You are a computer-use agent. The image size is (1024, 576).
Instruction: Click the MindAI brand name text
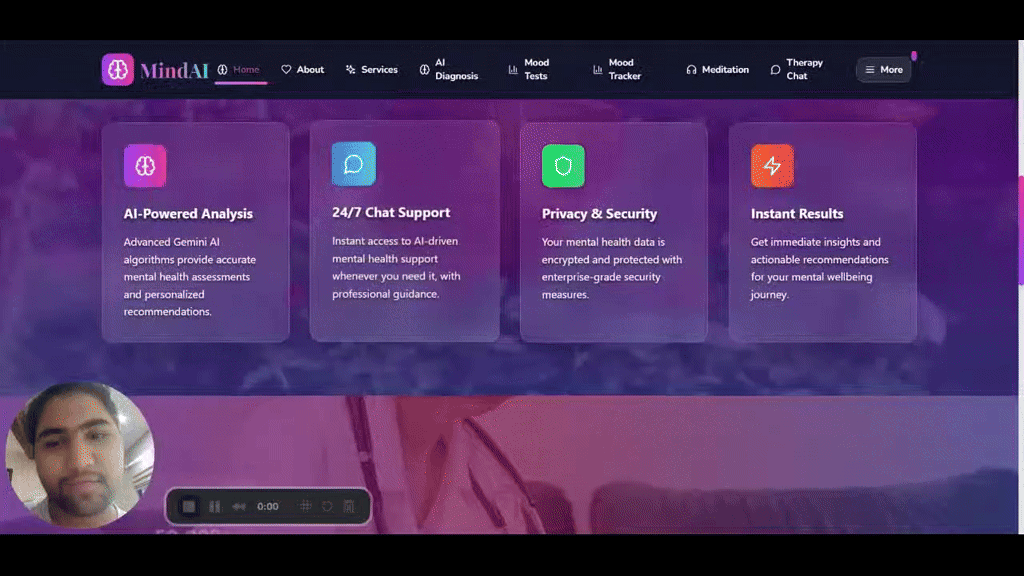pyautogui.click(x=174, y=70)
